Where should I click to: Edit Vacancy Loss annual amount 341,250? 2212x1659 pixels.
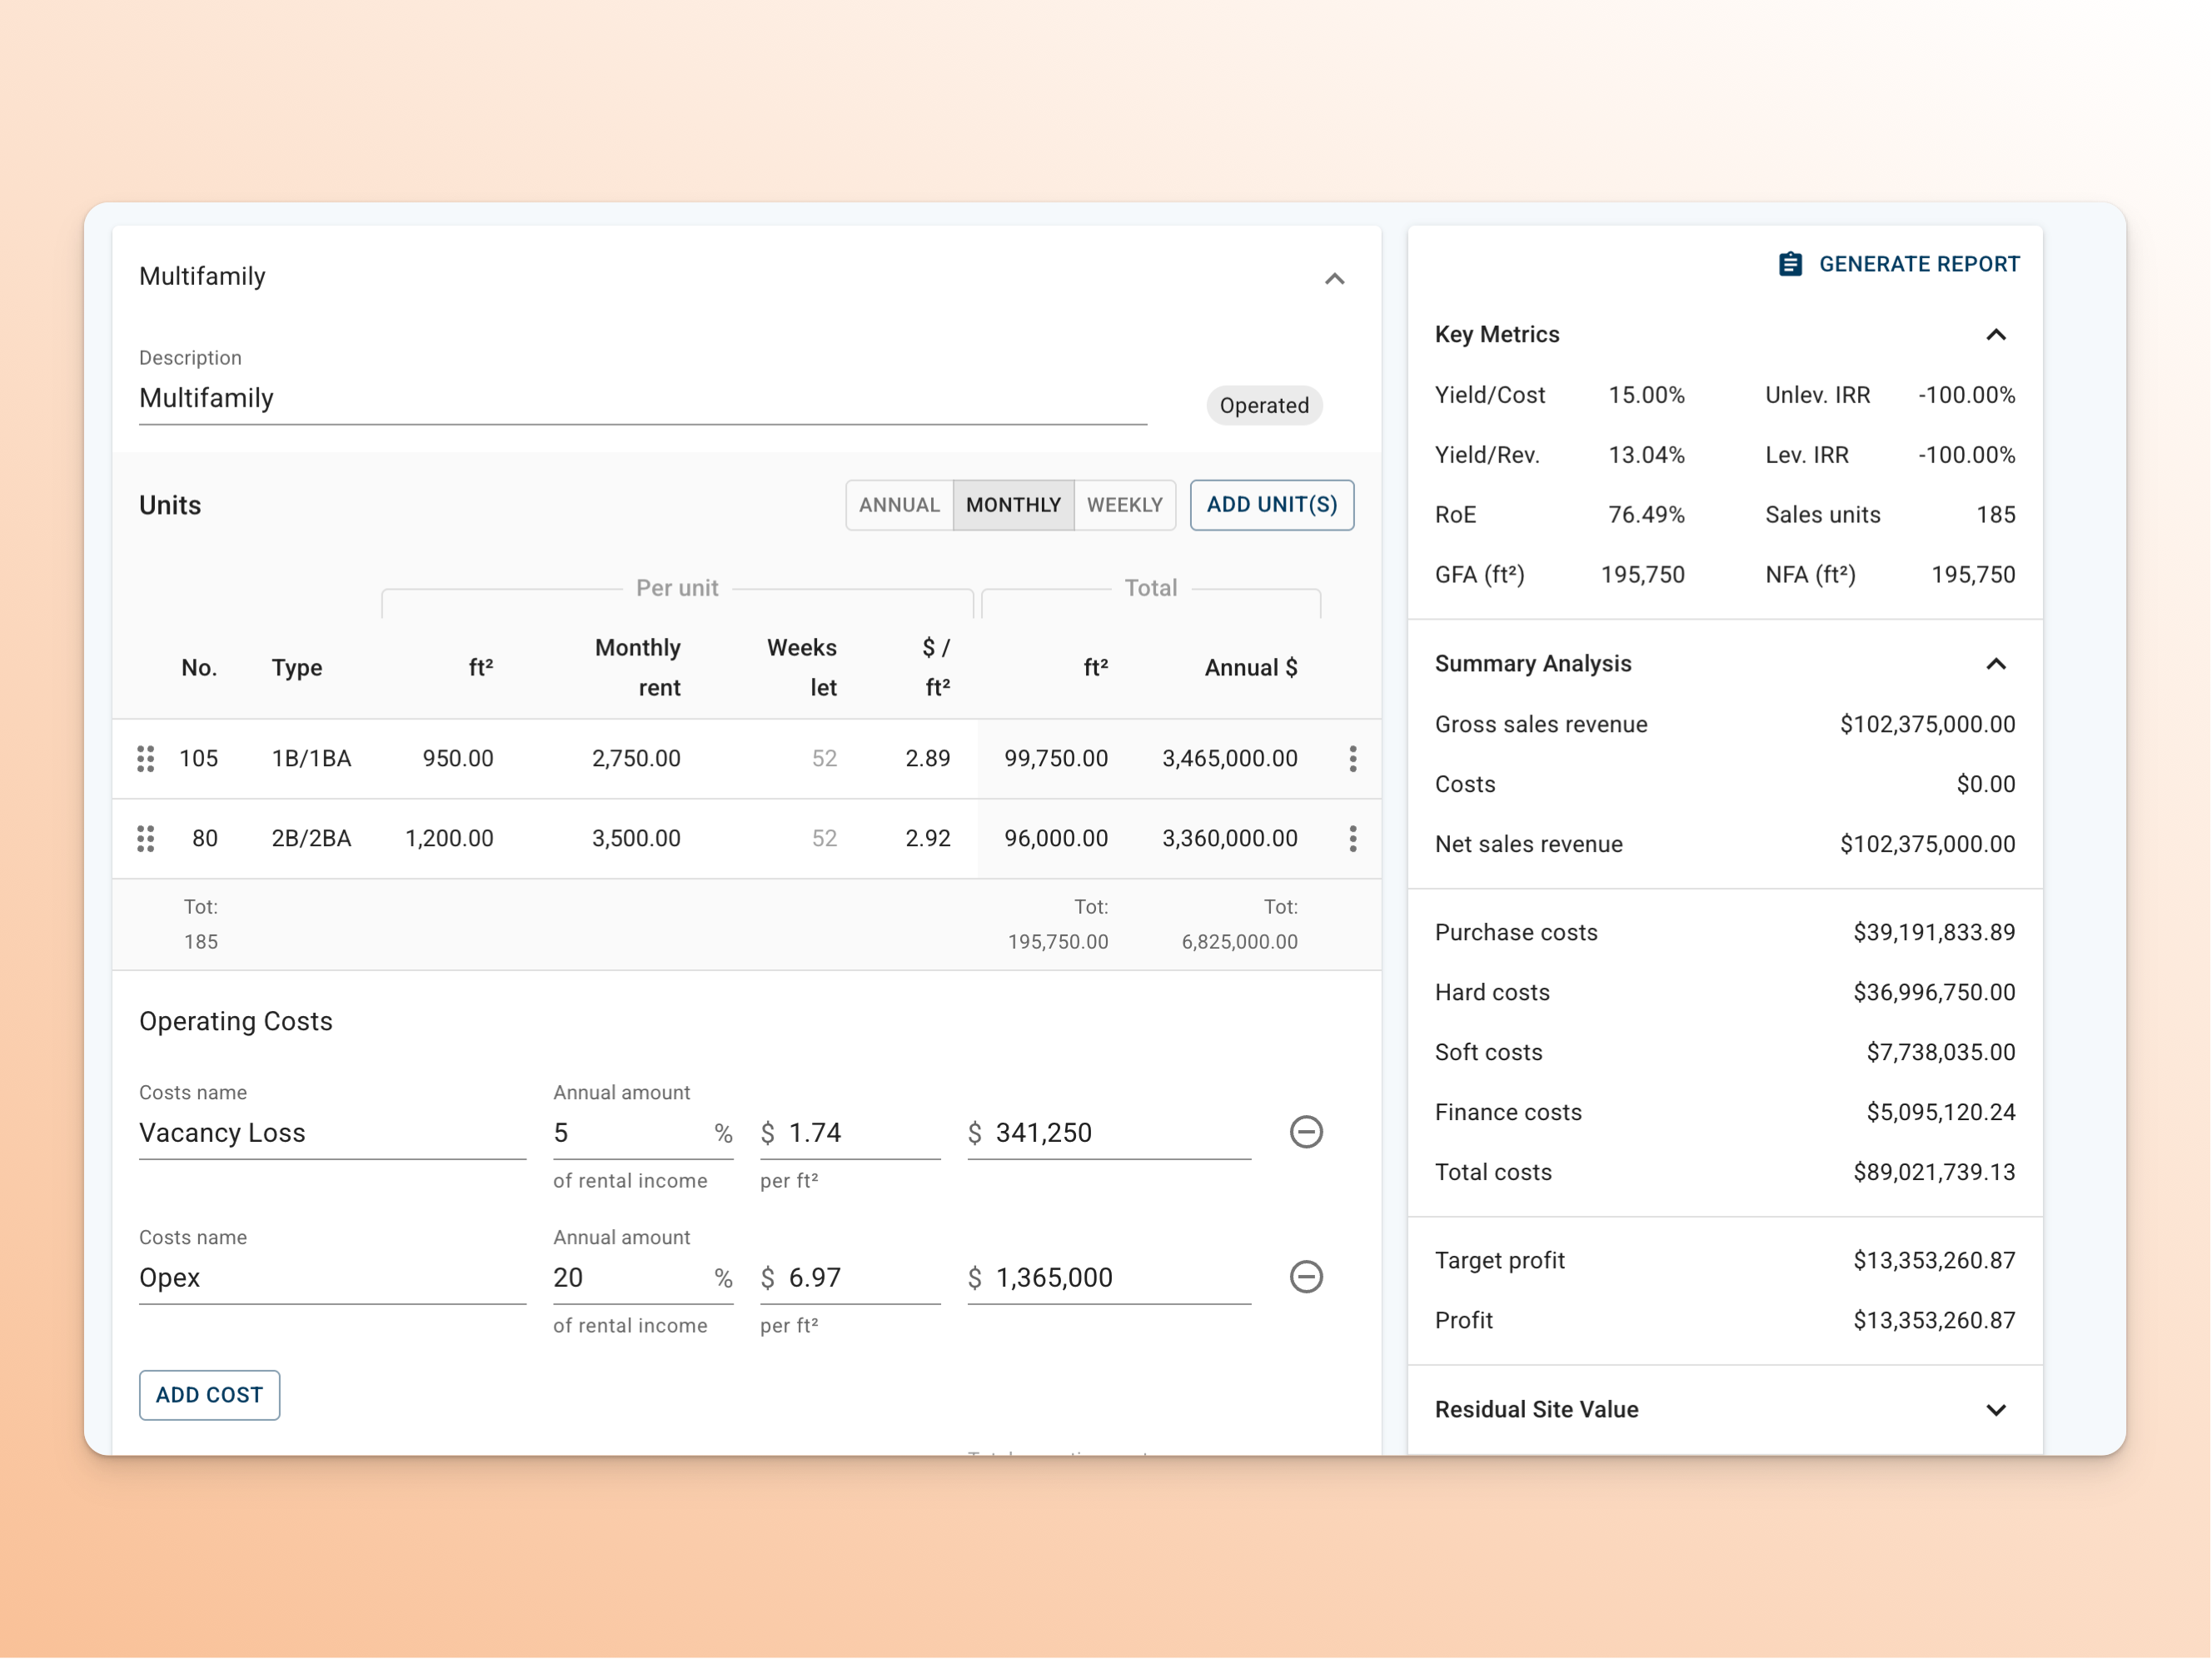coord(1109,1133)
